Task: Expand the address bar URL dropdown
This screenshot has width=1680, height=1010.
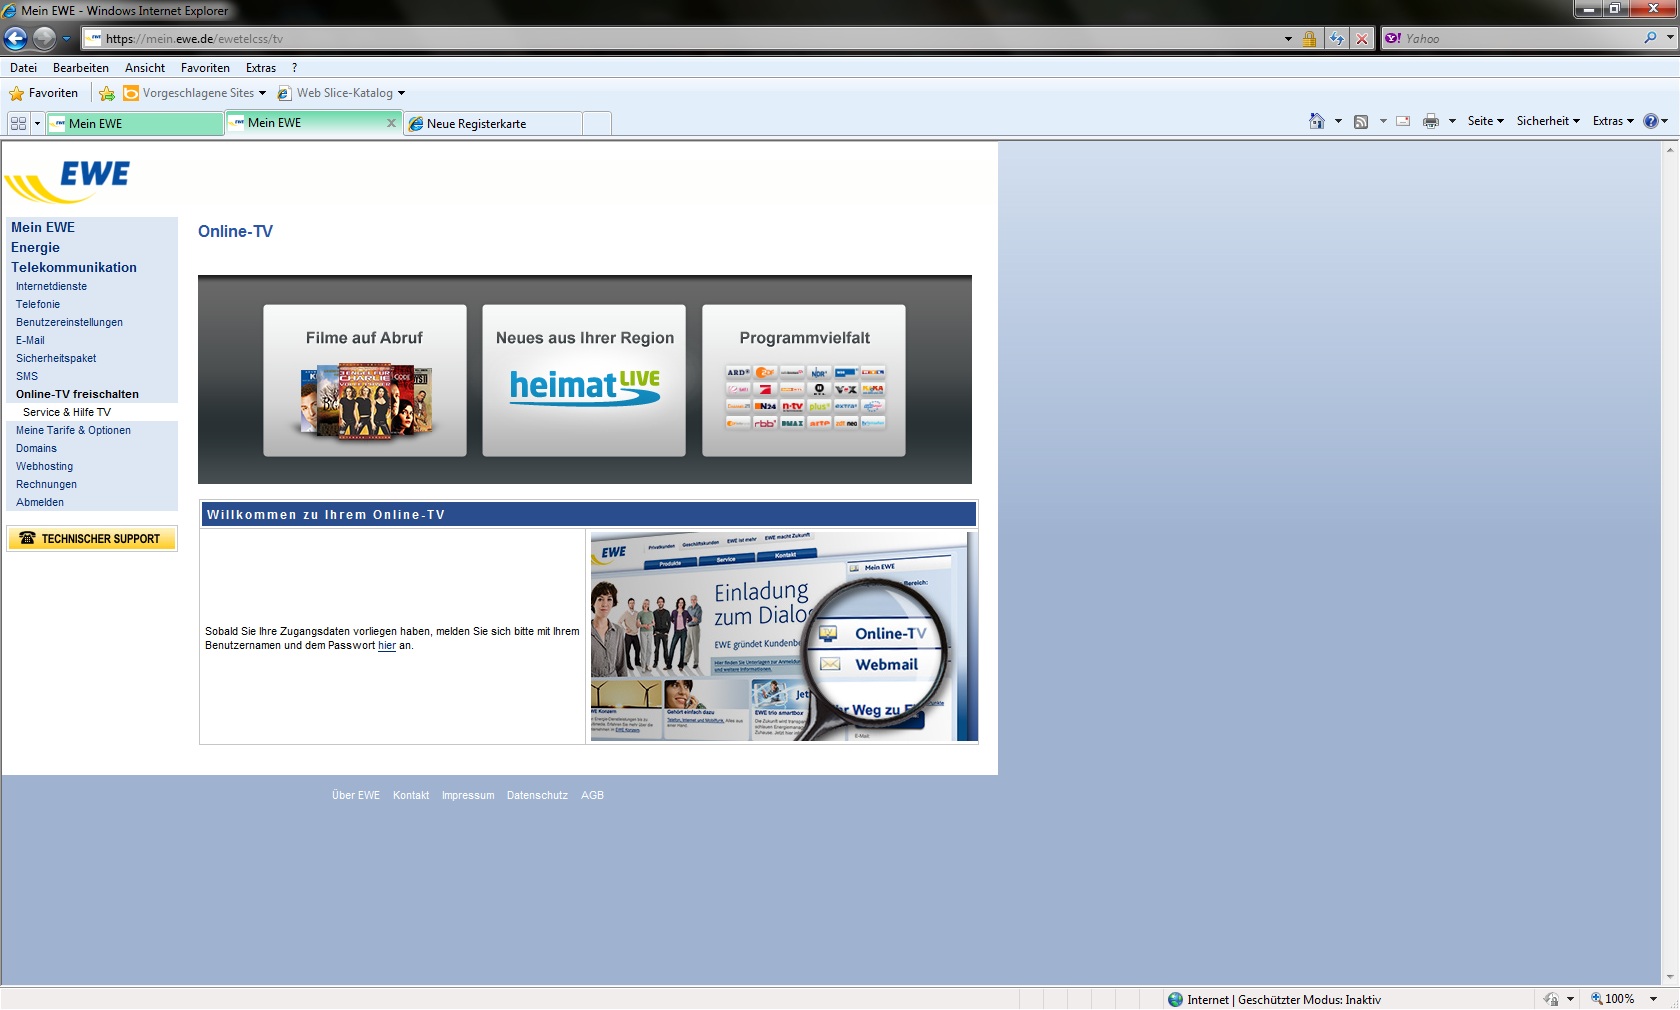Action: (x=1288, y=39)
